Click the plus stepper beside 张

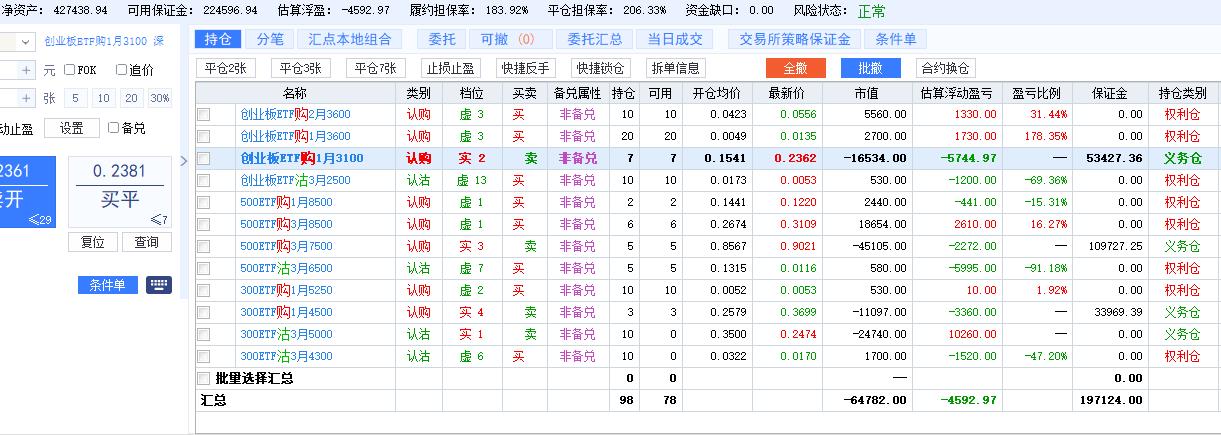pyautogui.click(x=24, y=98)
